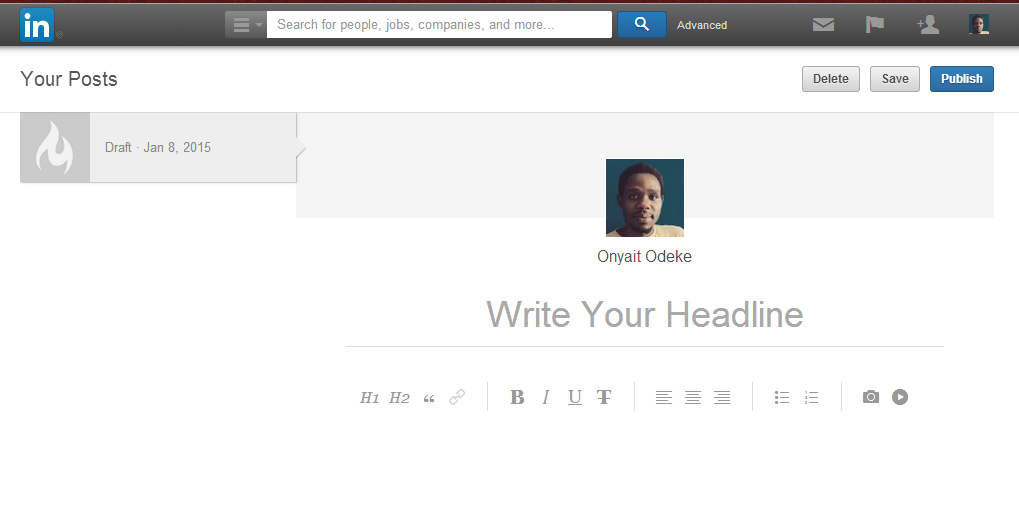Click the Your Posts heading

[69, 79]
